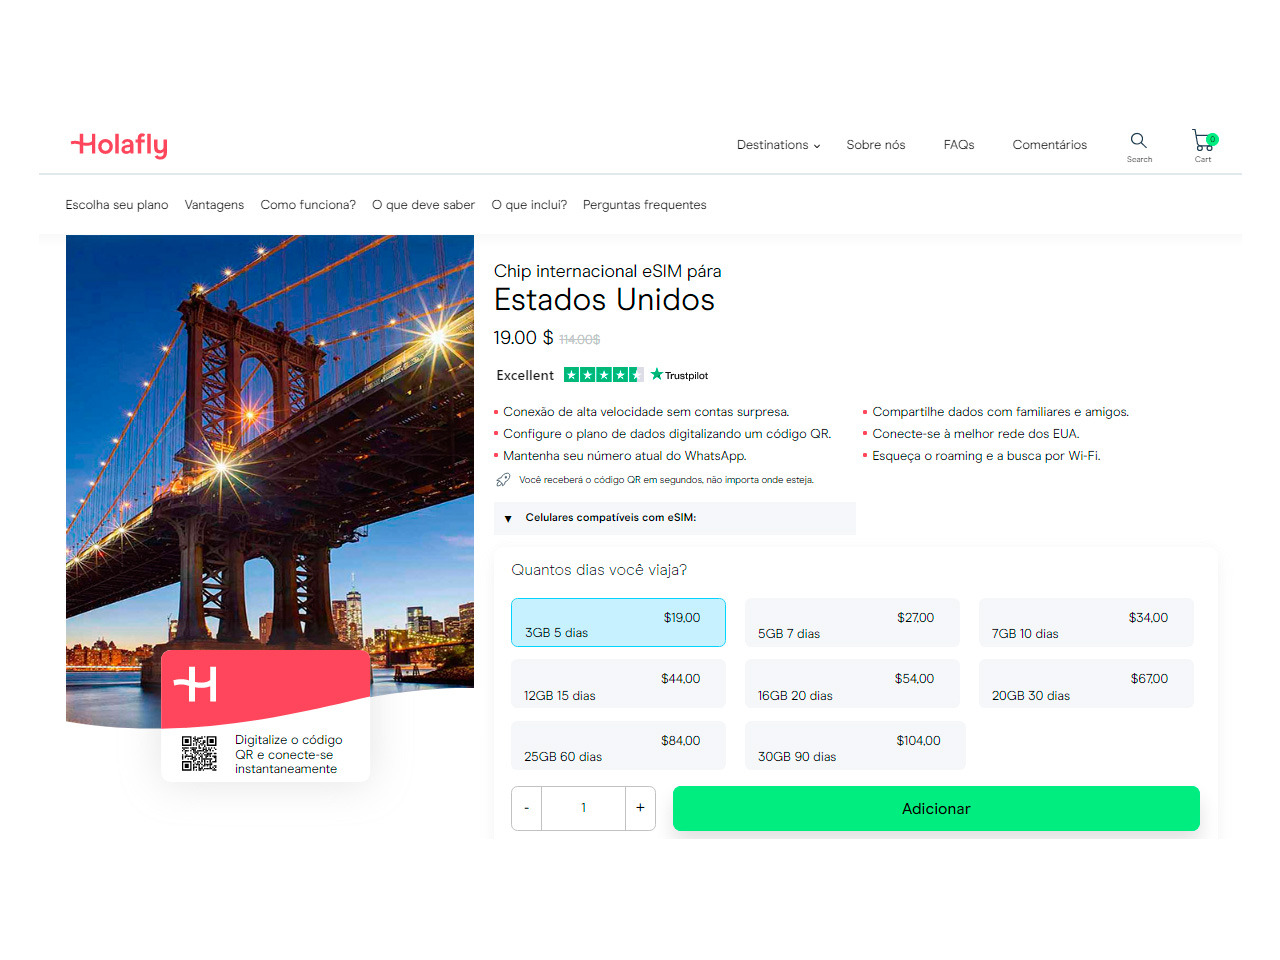Click Configure o plano de dados bullet text
The image size is (1280, 960).
click(x=667, y=434)
